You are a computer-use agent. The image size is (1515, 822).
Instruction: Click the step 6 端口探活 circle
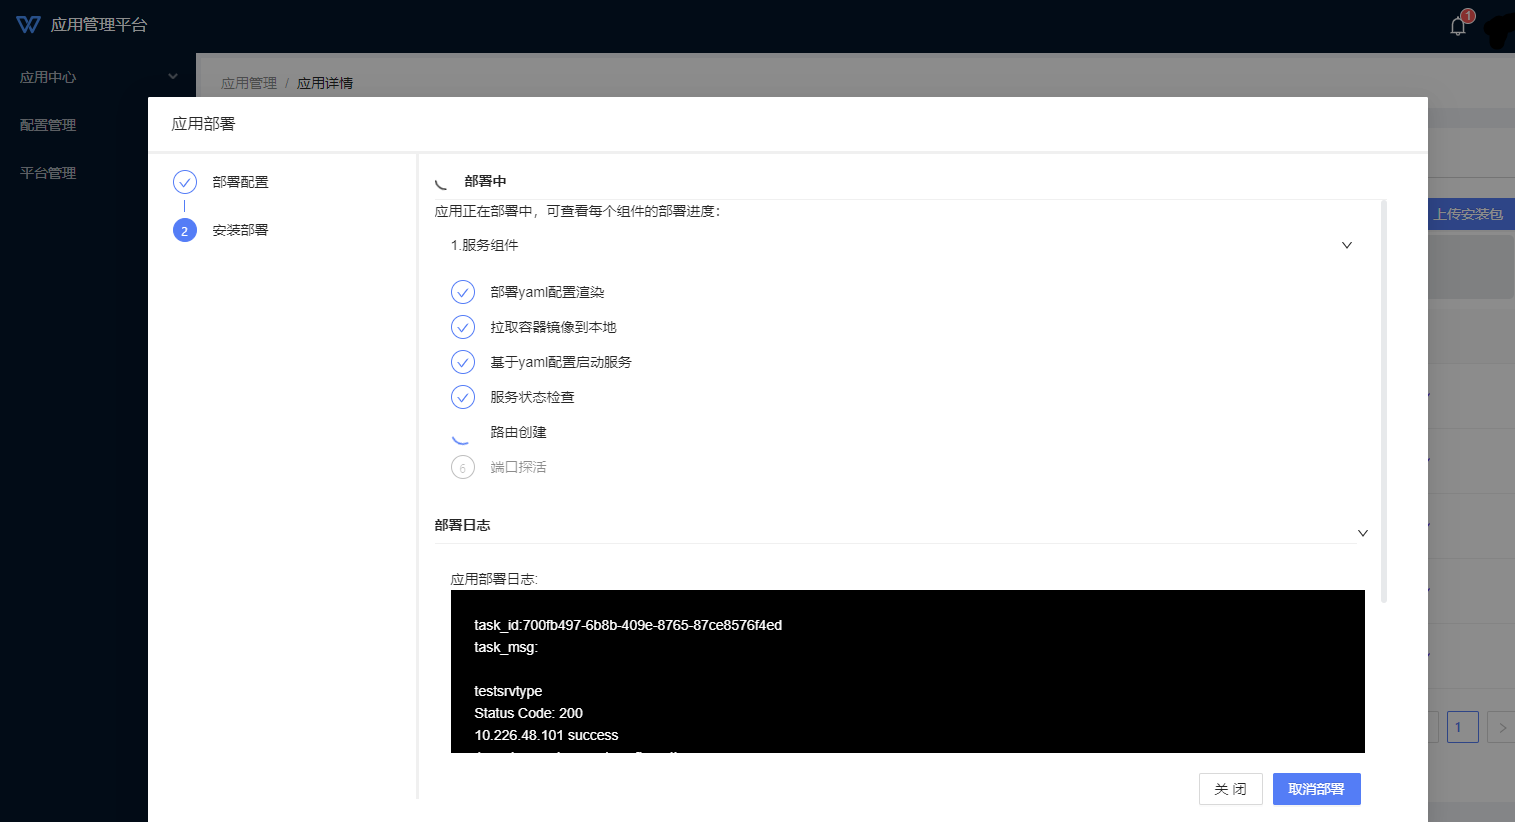coord(463,467)
